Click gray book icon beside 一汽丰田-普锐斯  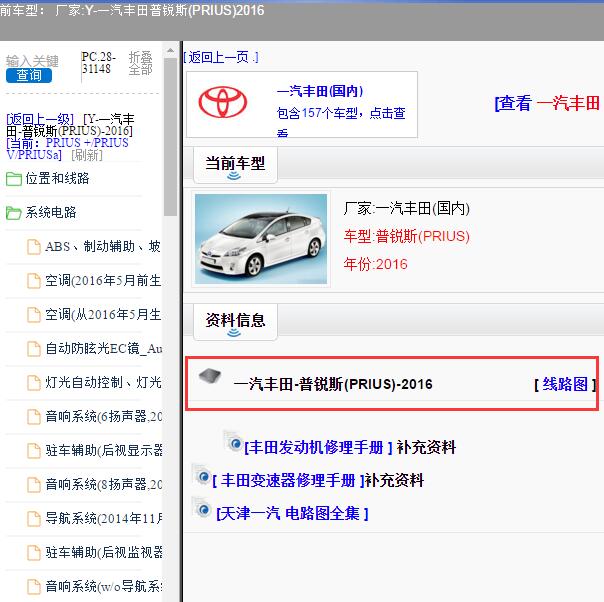[x=210, y=376]
